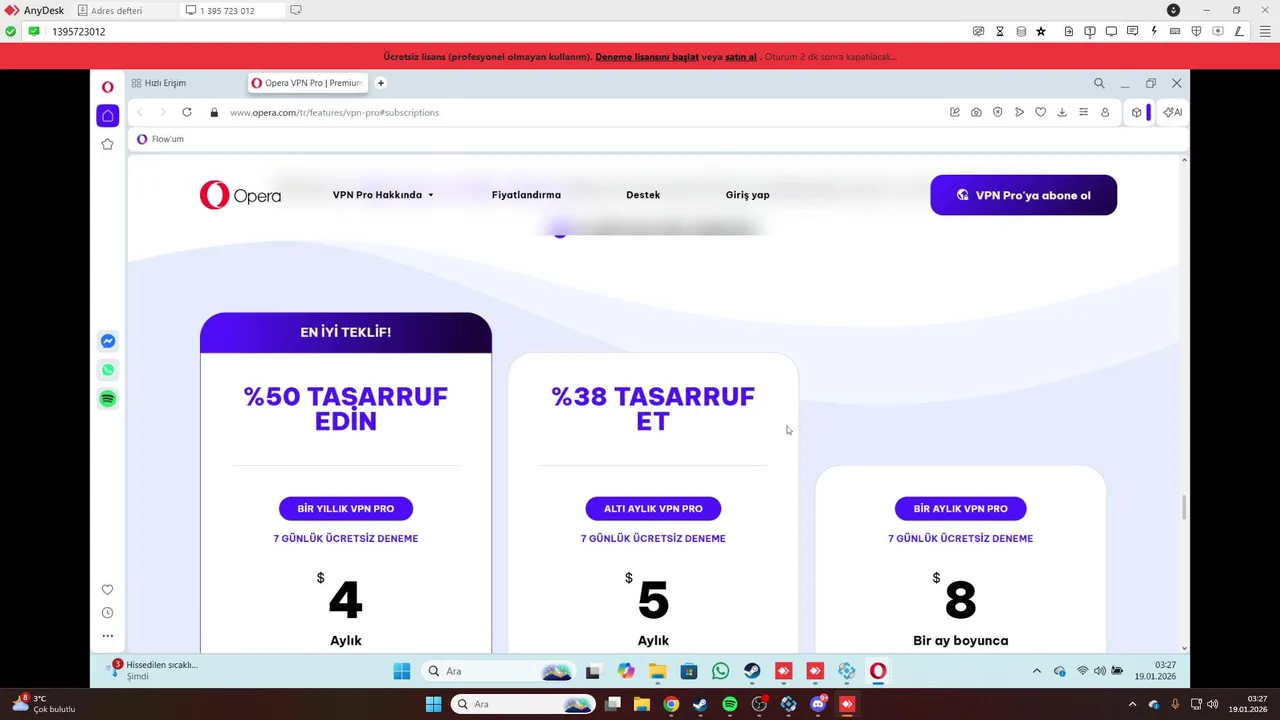
Task: Expand VPN Pro Hakkında dropdown menu
Action: click(383, 195)
